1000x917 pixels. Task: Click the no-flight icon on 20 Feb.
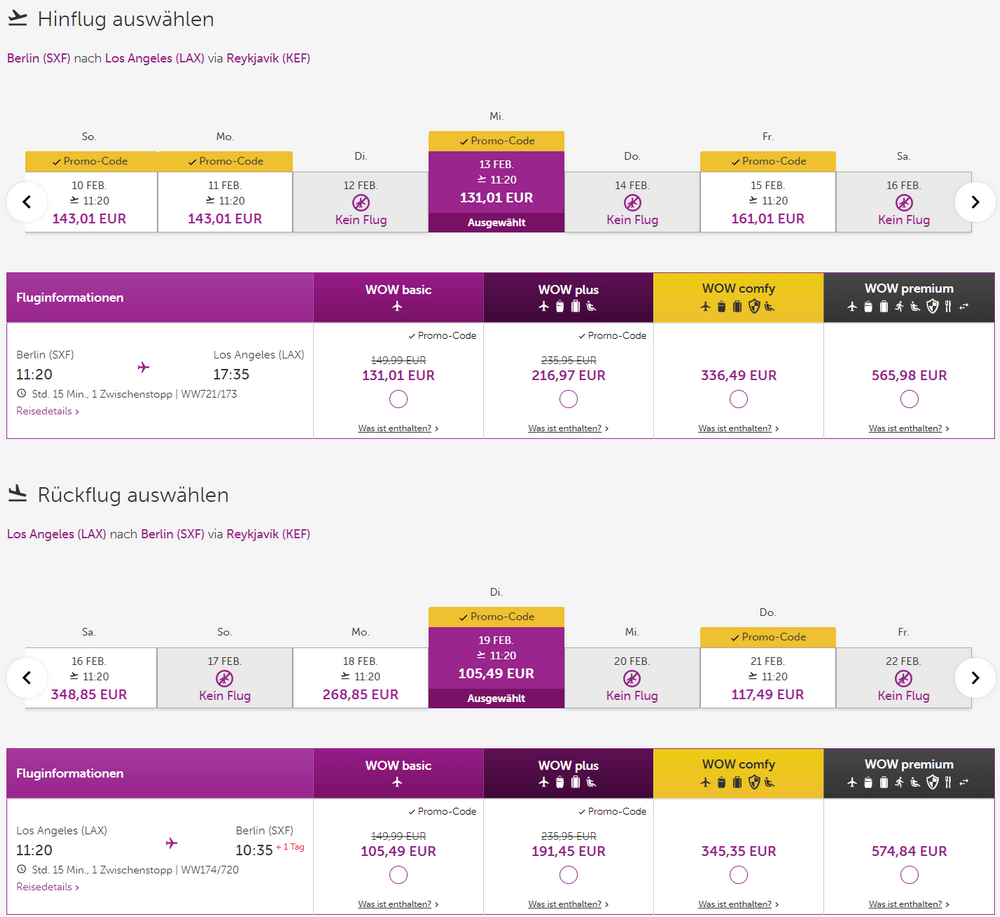coord(632,679)
